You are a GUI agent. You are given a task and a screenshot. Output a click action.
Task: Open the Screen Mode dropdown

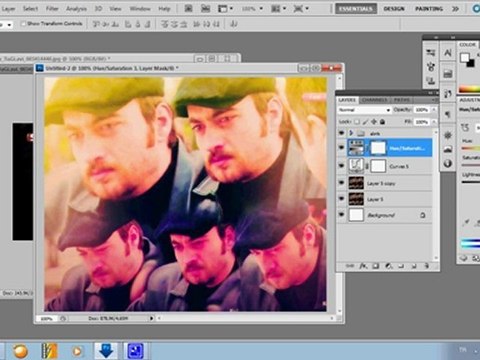301,8
